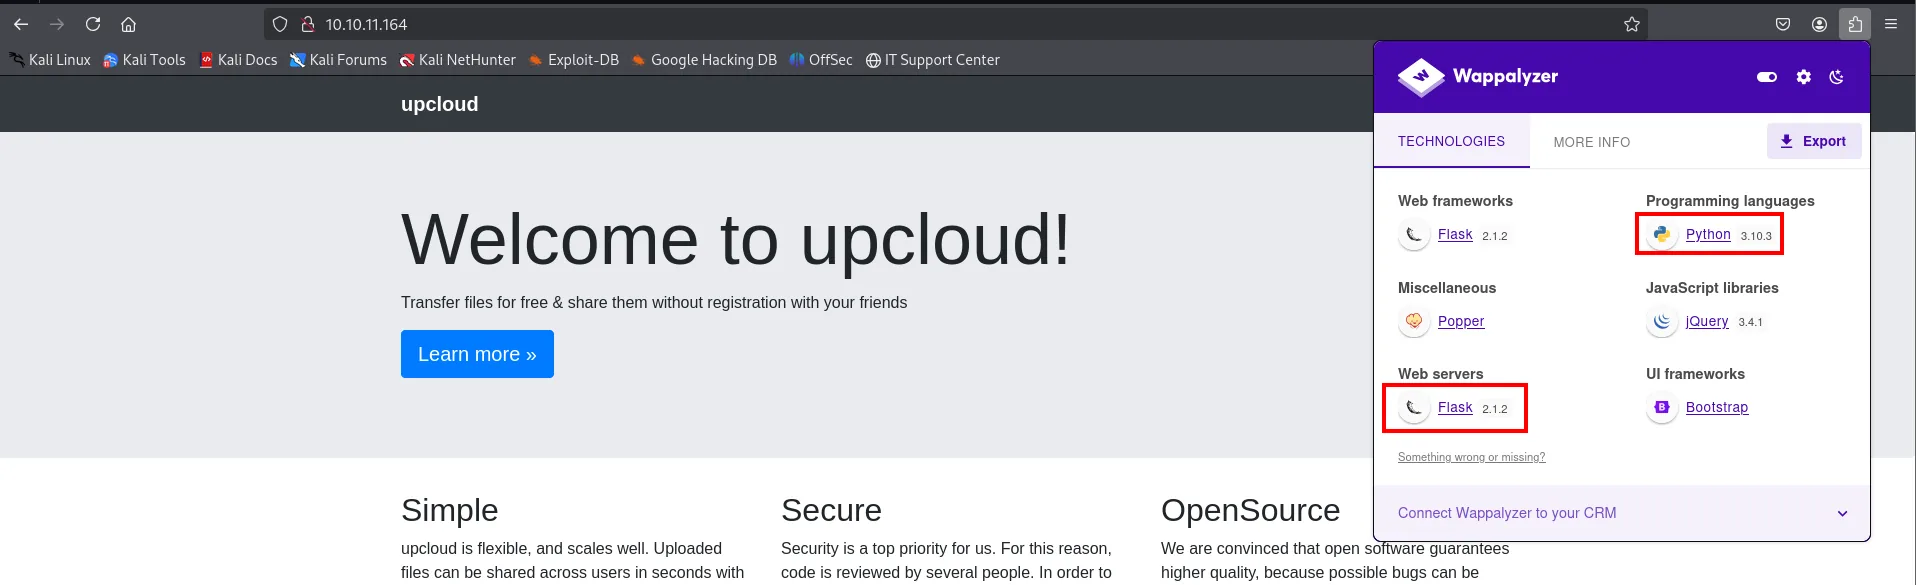The image size is (1916, 585).
Task: Open the Popper link
Action: (x=1461, y=321)
